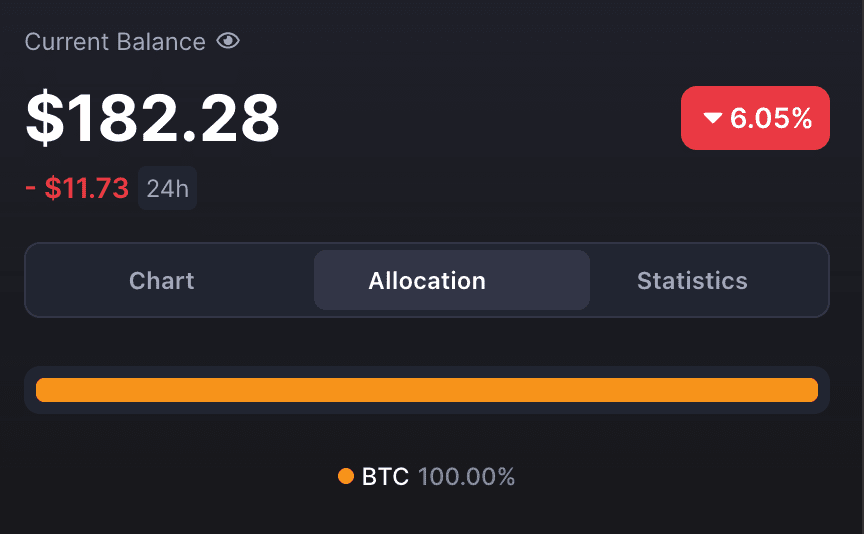864x534 pixels.
Task: Open the Statistics tab
Action: pyautogui.click(x=692, y=281)
